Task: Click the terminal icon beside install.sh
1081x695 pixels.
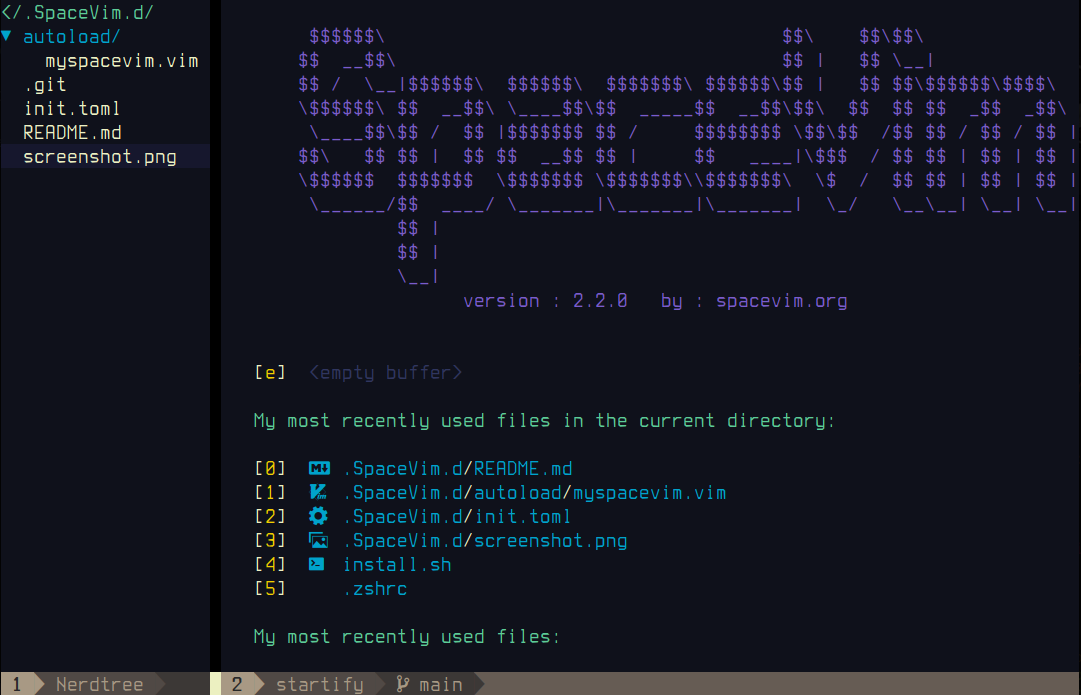Action: pyautogui.click(x=316, y=564)
